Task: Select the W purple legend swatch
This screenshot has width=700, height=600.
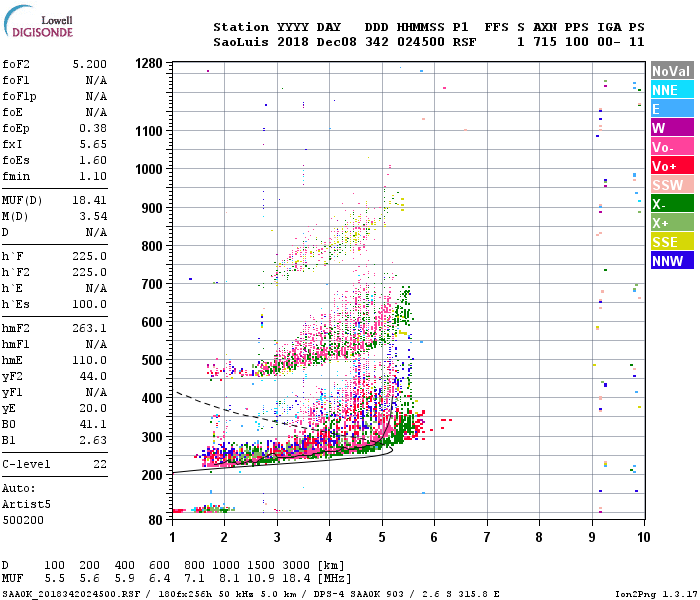Action: point(672,128)
